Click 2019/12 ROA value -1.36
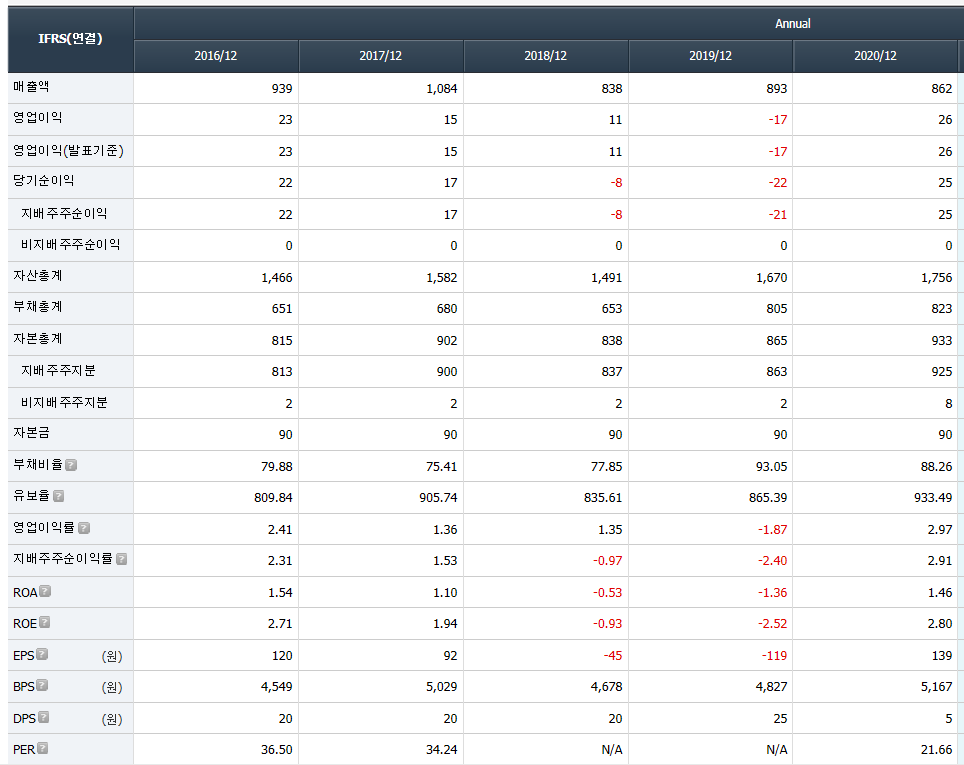 773,593
